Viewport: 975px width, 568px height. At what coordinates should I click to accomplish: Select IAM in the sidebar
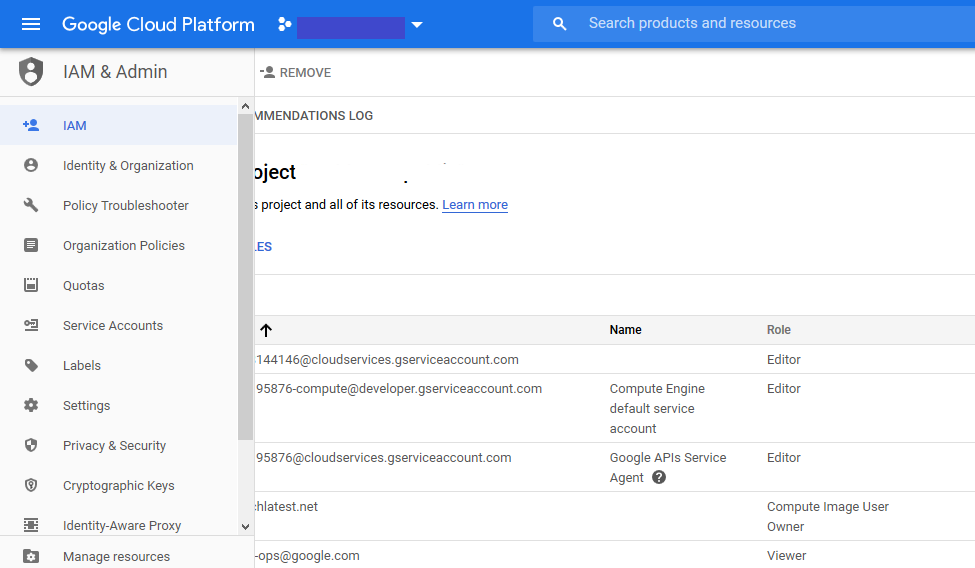[x=118, y=125]
